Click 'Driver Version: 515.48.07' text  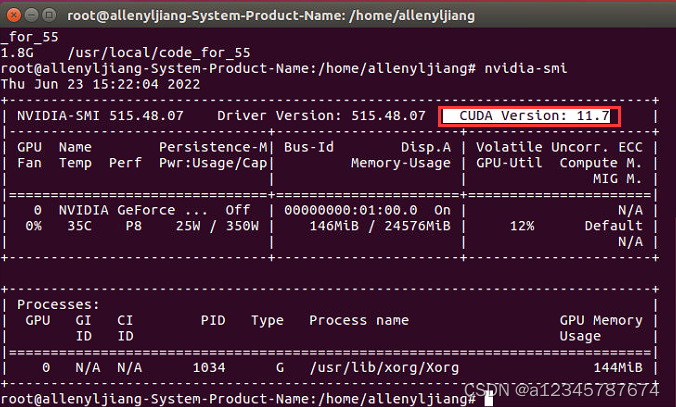coord(321,116)
